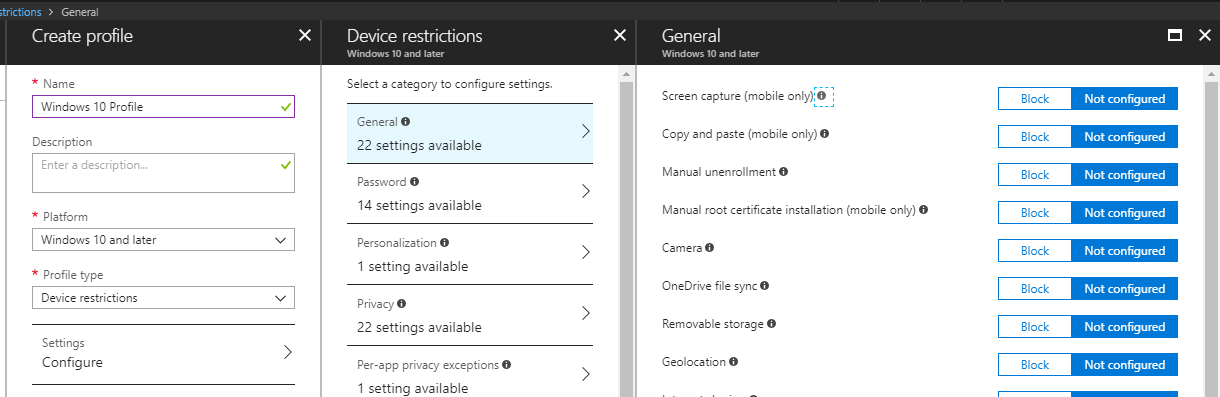
Task: Click info icon next to Removable storage
Action: pyautogui.click(x=772, y=323)
